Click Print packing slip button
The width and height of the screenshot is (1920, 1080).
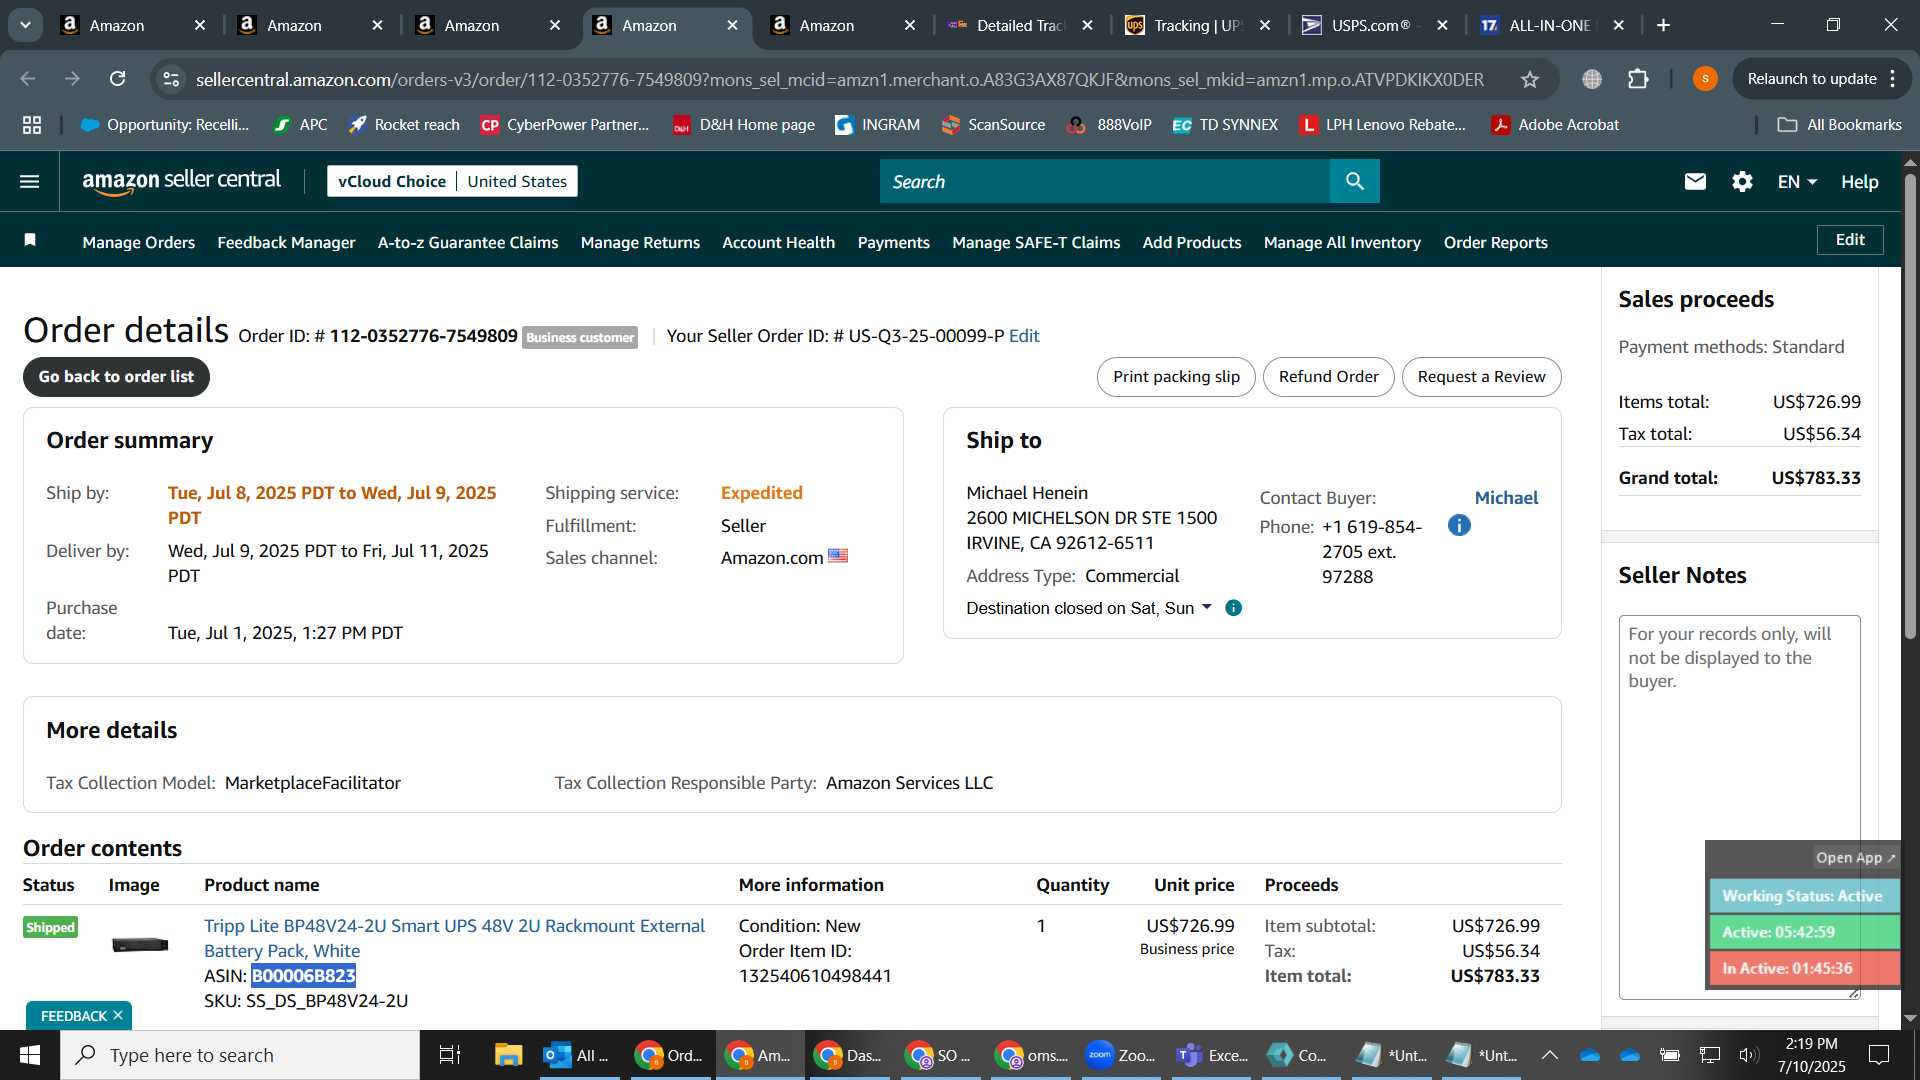(x=1176, y=377)
